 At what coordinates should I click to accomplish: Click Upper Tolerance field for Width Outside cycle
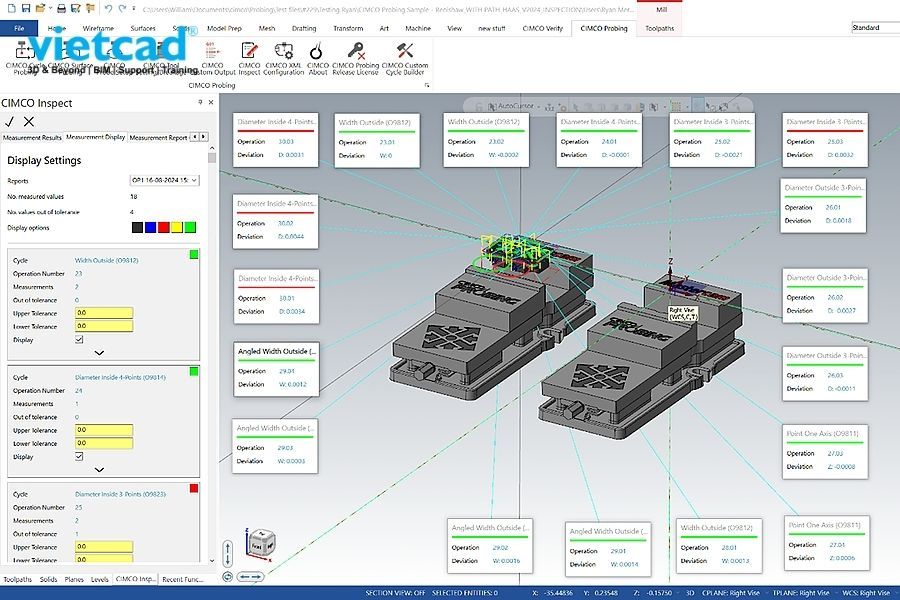[x=104, y=313]
